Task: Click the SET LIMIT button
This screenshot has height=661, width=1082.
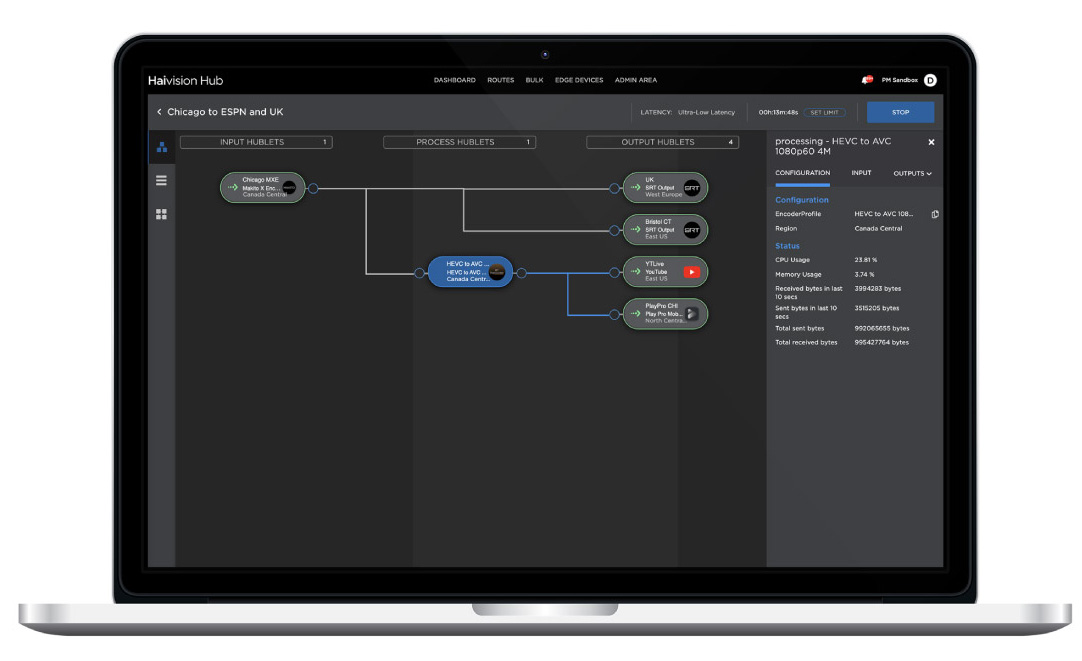Action: [x=825, y=112]
